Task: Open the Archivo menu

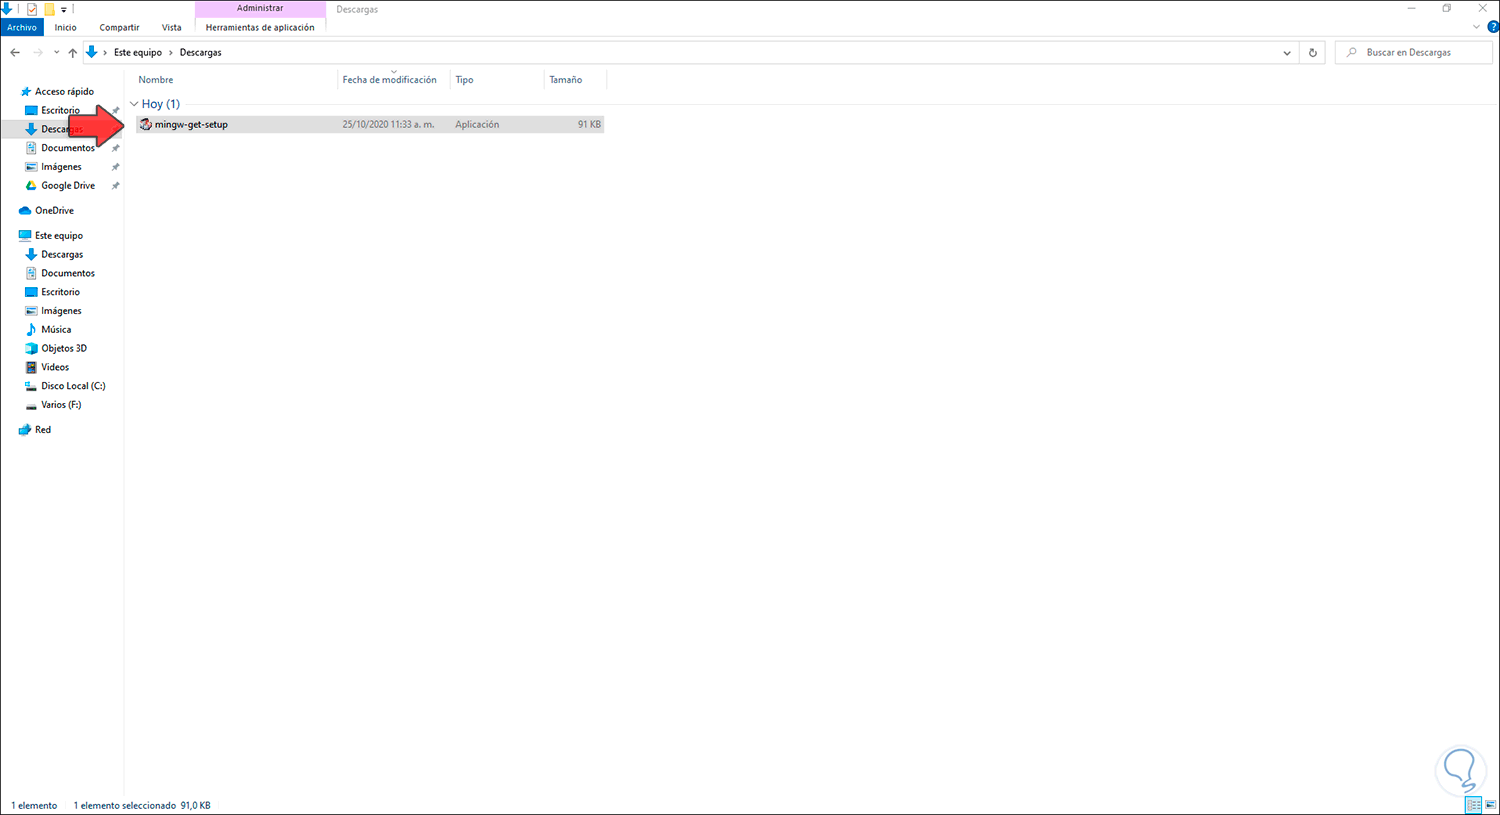Action: pyautogui.click(x=22, y=27)
